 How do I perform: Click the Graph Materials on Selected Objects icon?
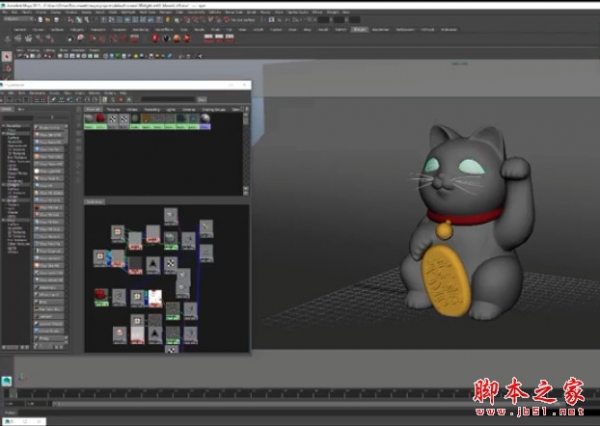click(x=69, y=100)
